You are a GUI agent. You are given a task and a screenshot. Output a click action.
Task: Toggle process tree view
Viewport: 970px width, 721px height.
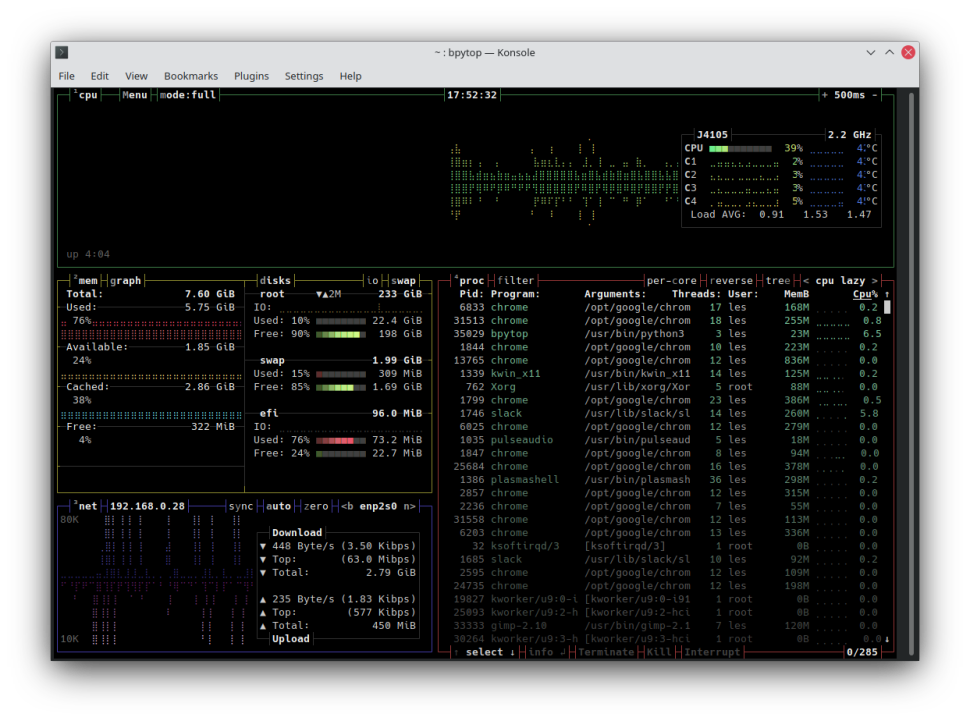778,280
